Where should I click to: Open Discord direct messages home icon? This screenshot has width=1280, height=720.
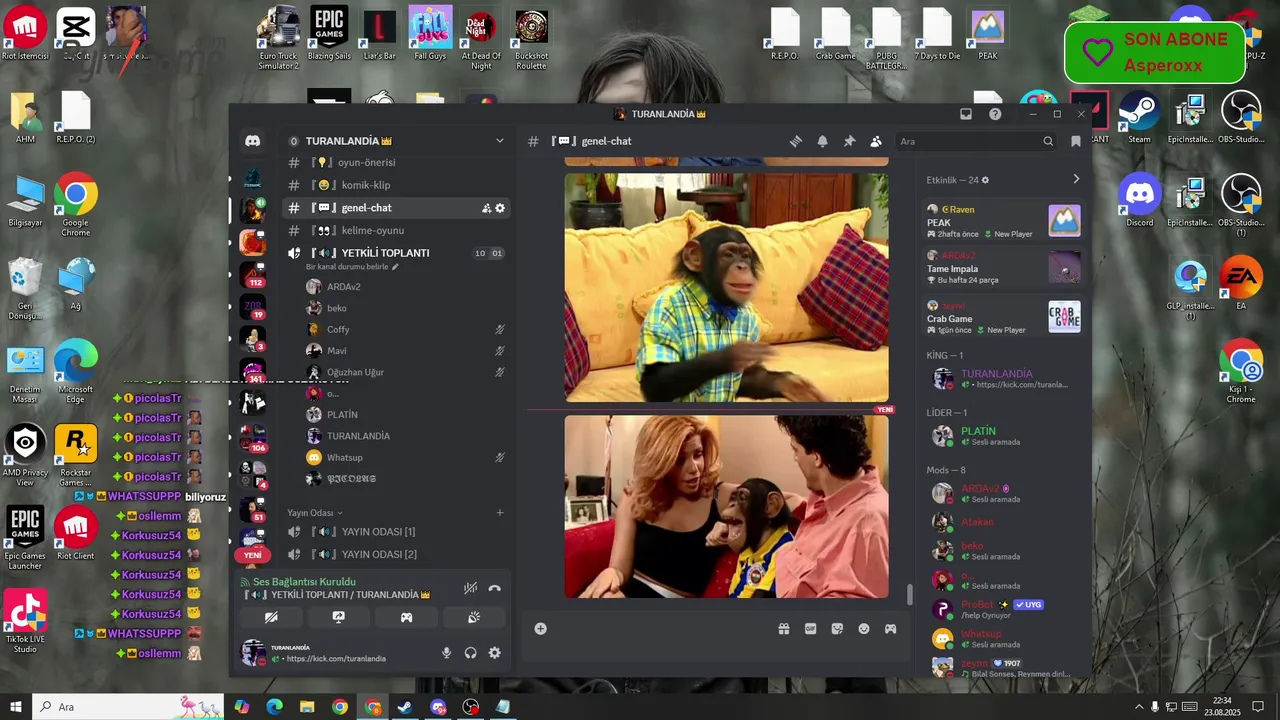(253, 141)
